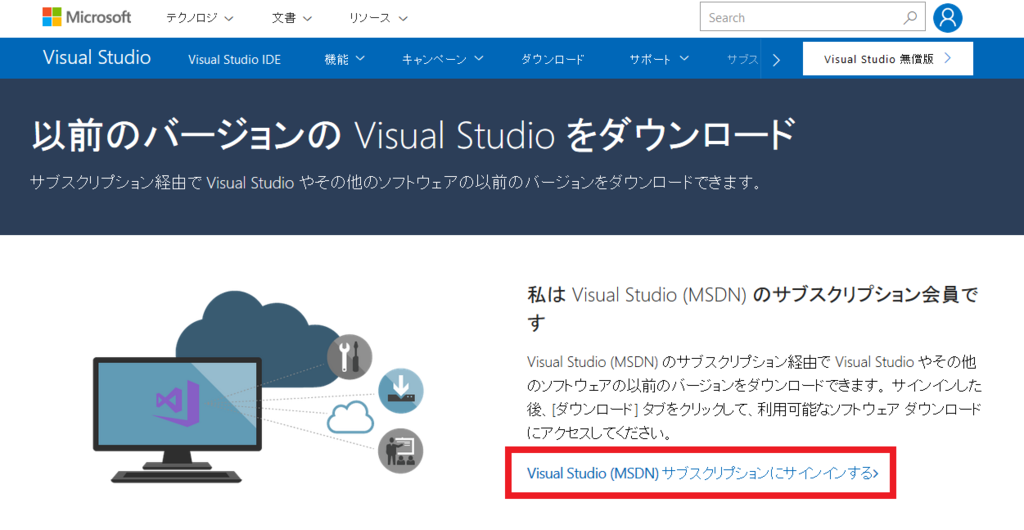This screenshot has height=530, width=1024.
Task: Click the tools wrench icon in illustration
Action: pyautogui.click(x=349, y=356)
